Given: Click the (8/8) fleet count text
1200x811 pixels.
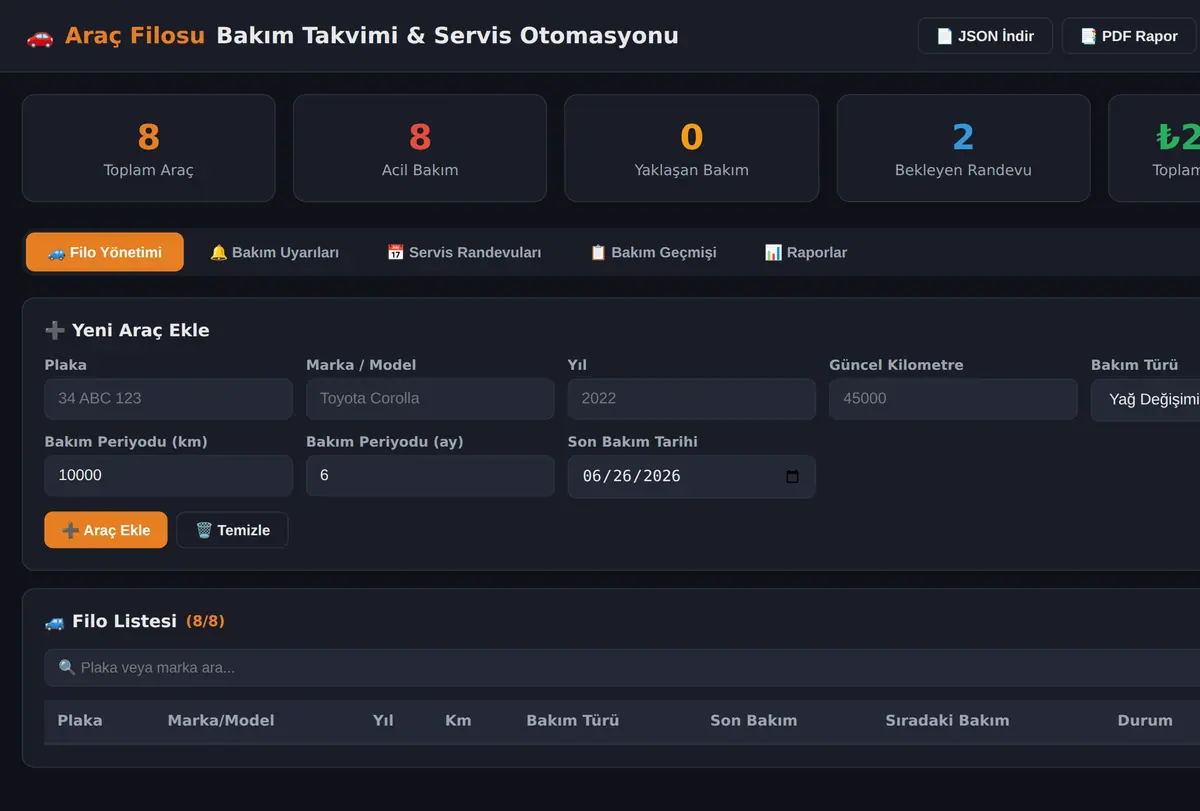Looking at the screenshot, I should (205, 622).
